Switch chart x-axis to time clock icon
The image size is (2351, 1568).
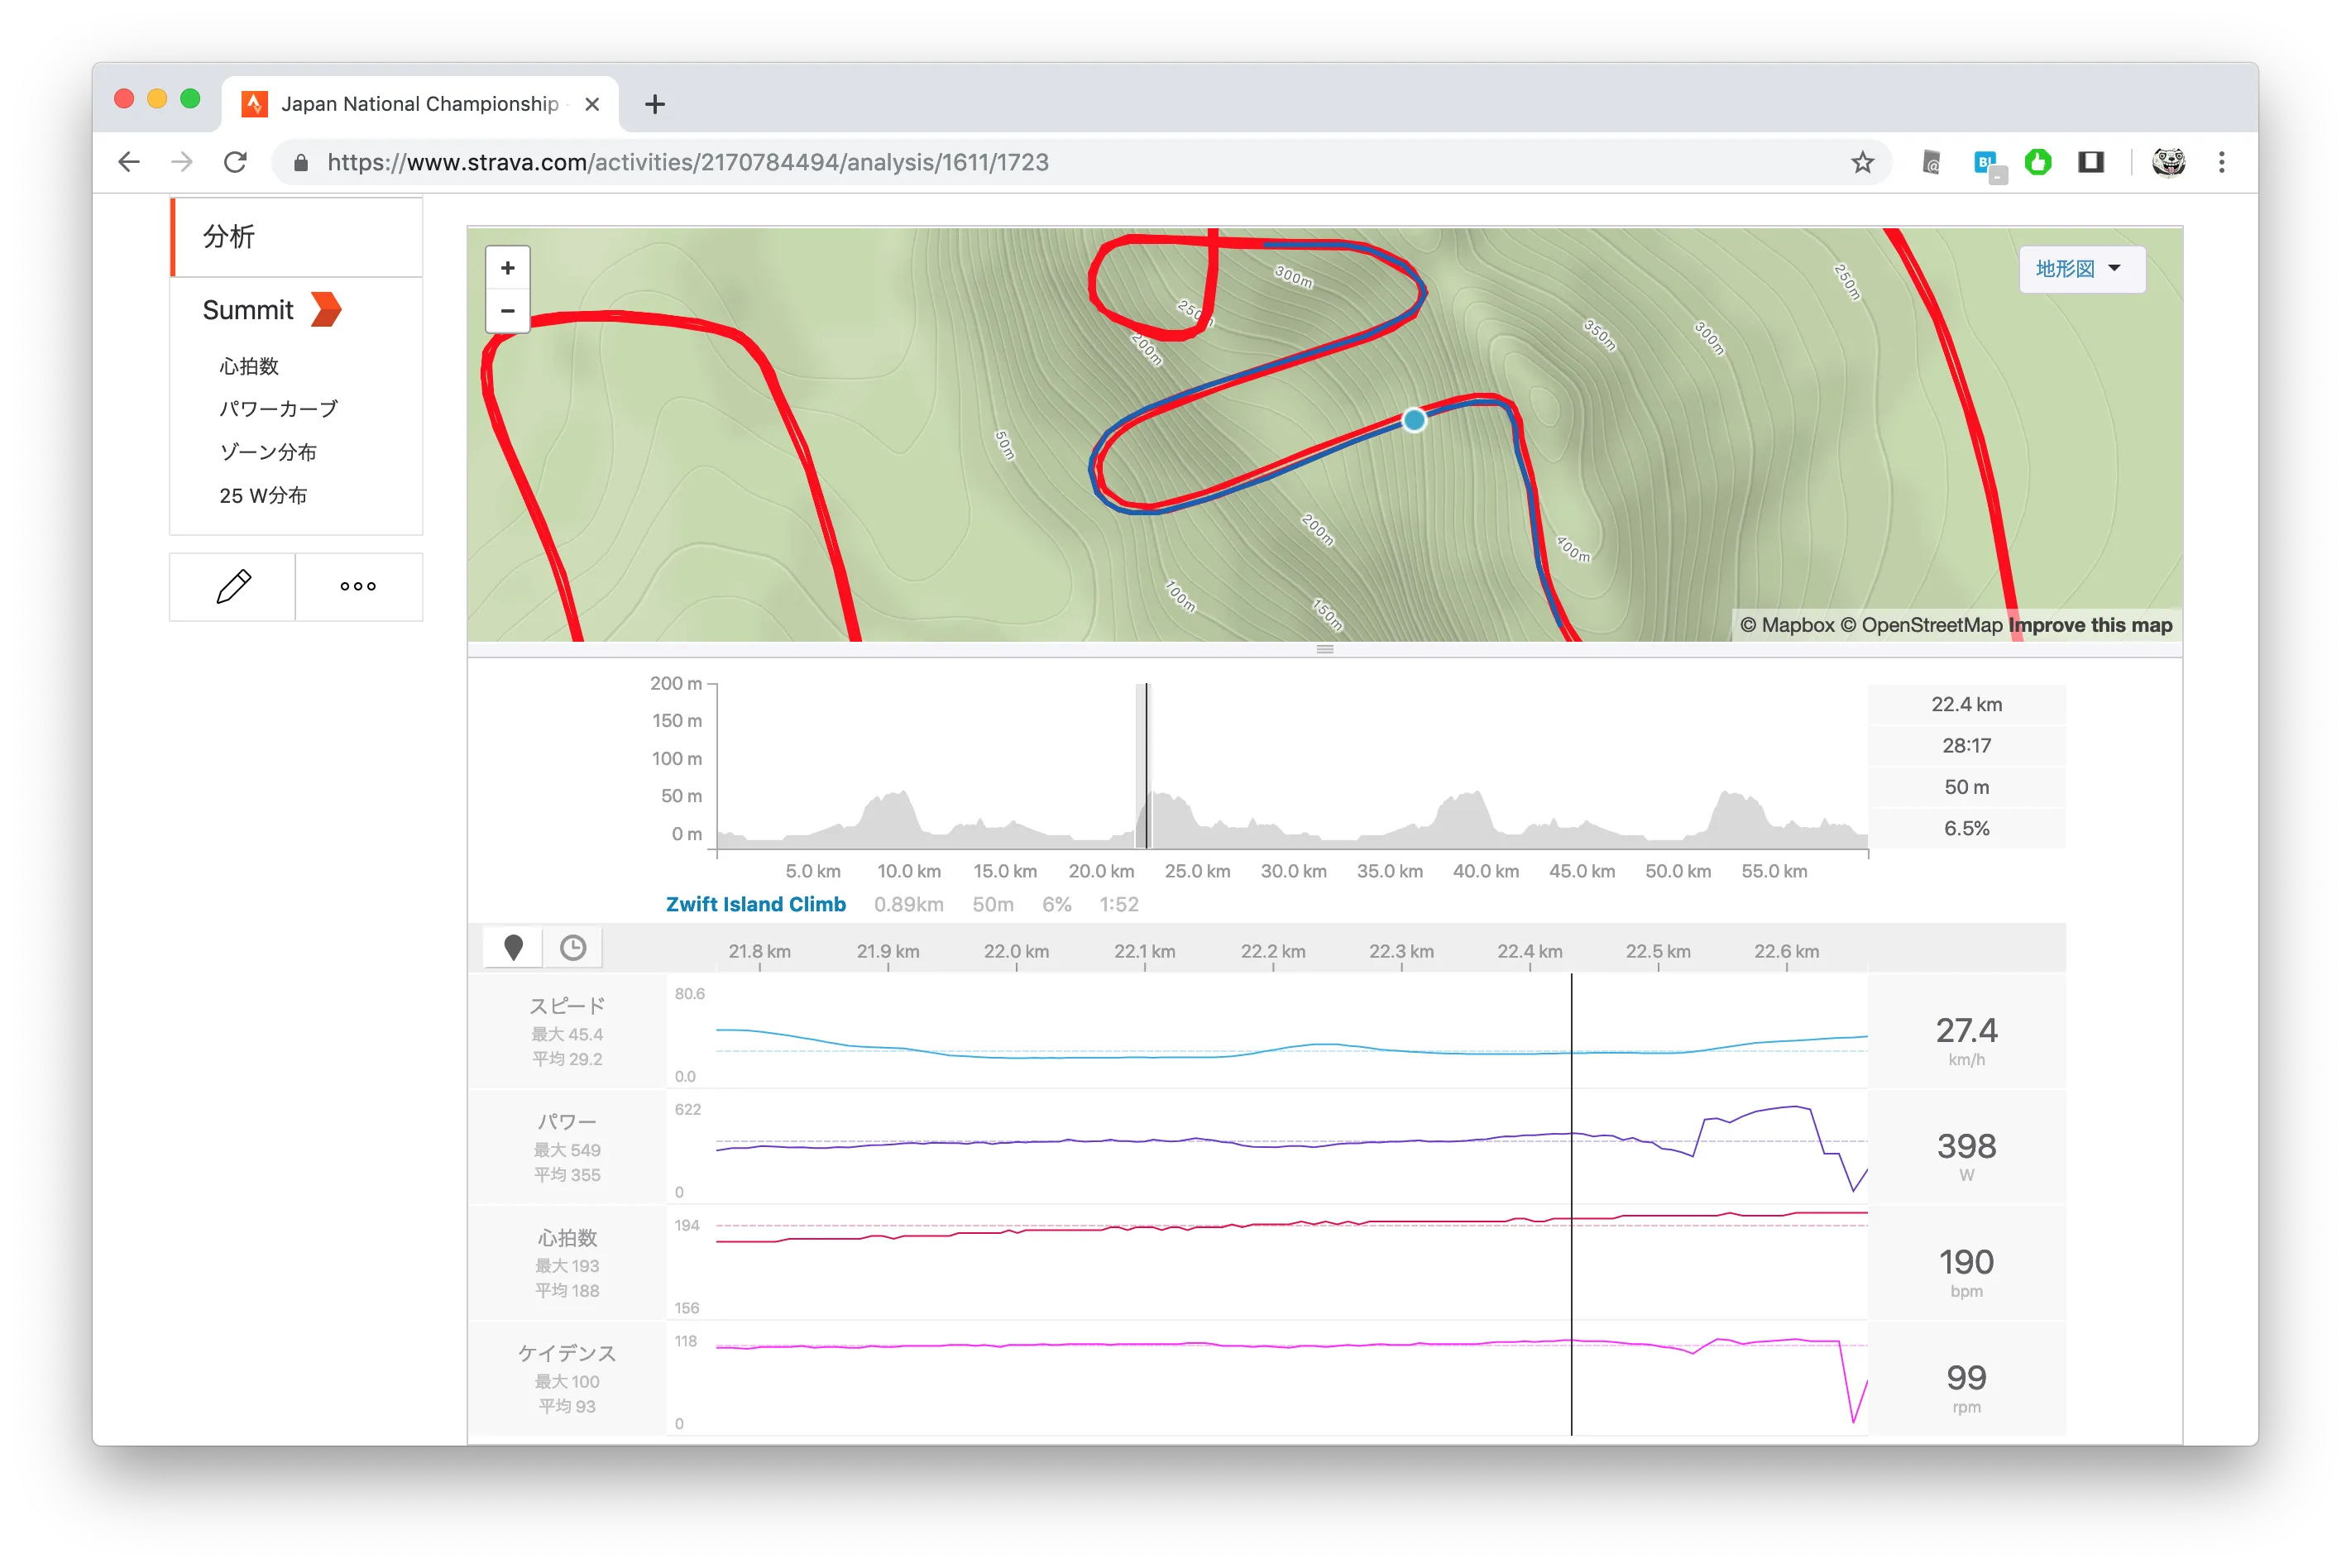573,947
